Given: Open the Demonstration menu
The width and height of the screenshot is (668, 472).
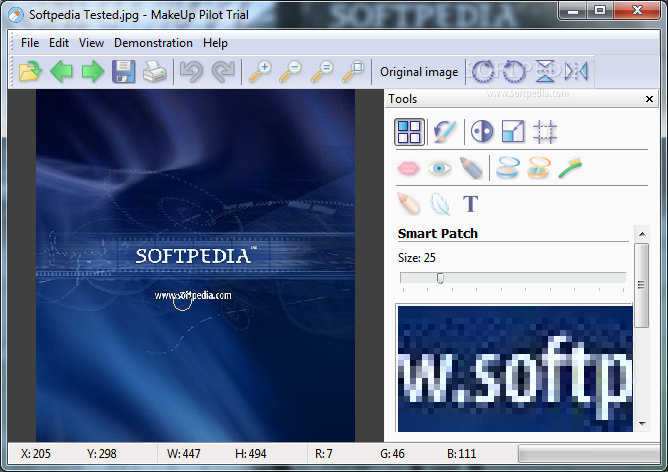Looking at the screenshot, I should tap(153, 43).
